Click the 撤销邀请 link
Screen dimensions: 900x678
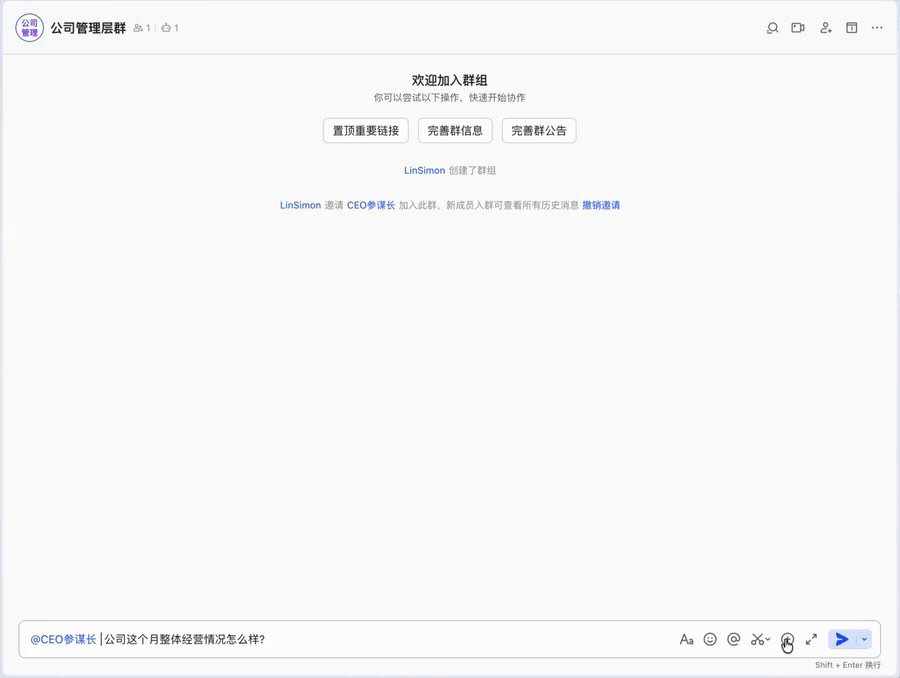[601, 205]
